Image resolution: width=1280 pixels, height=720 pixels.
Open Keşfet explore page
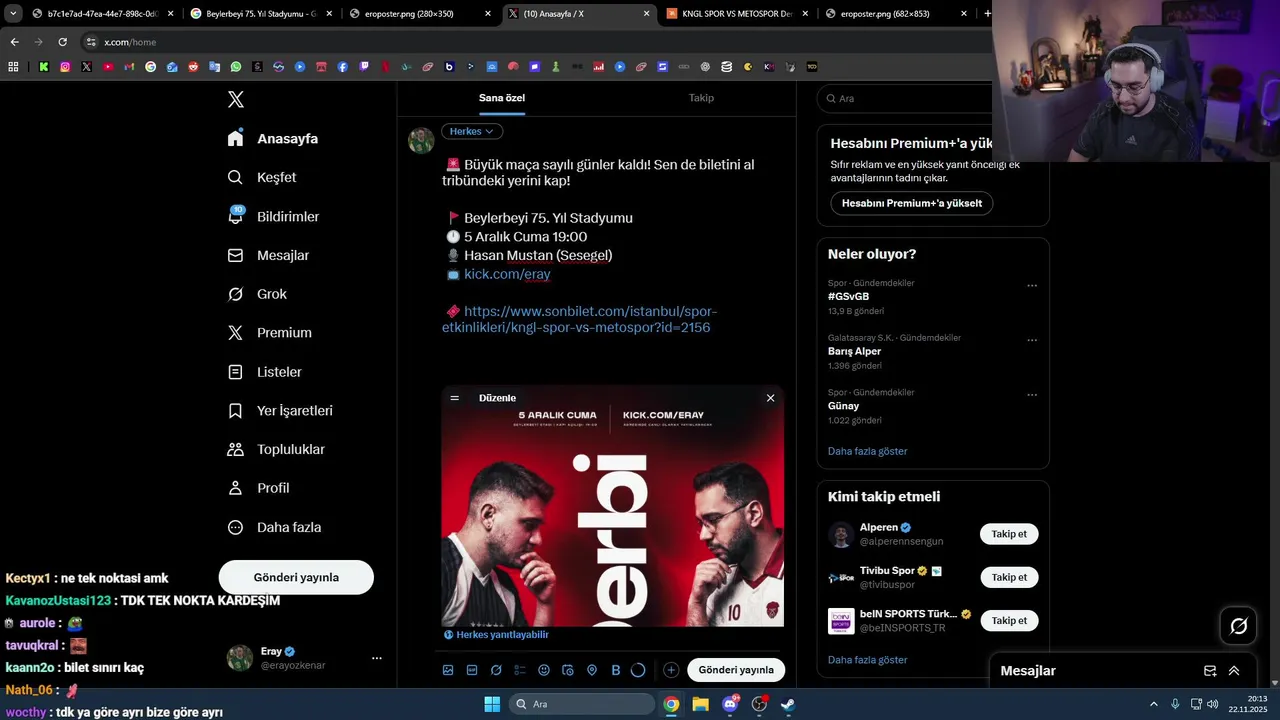point(262,177)
